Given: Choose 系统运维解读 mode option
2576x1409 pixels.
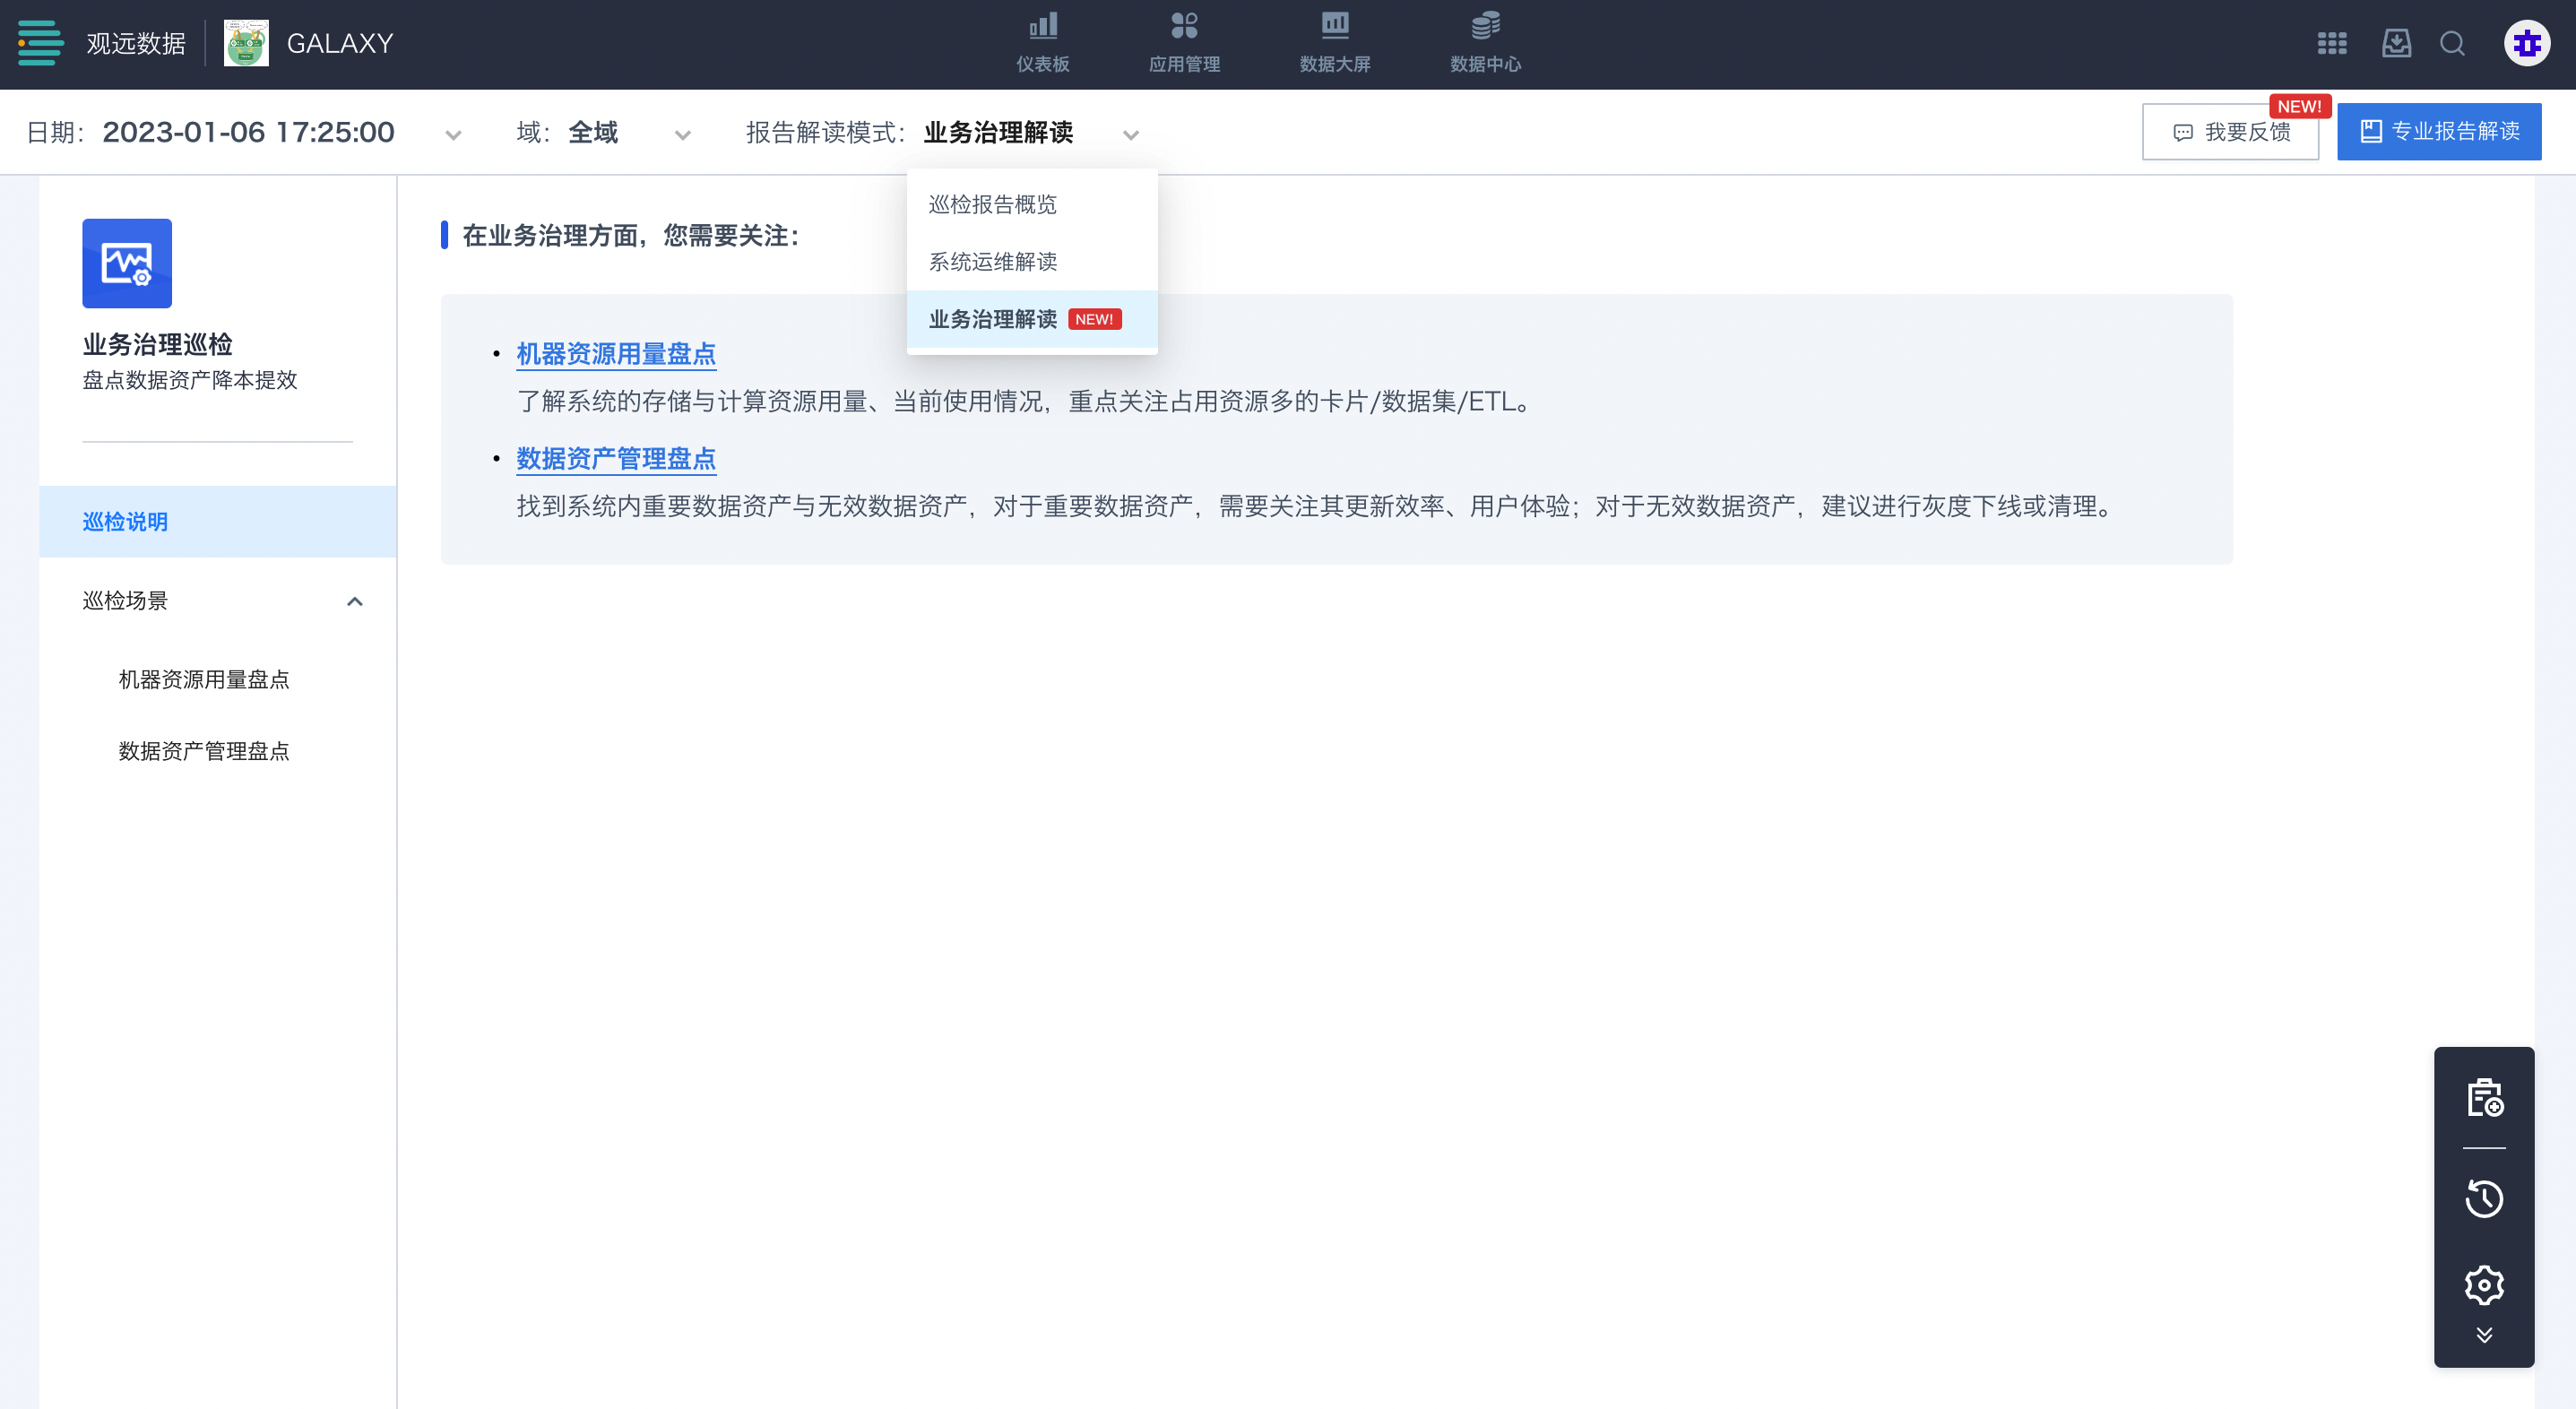Looking at the screenshot, I should [992, 262].
